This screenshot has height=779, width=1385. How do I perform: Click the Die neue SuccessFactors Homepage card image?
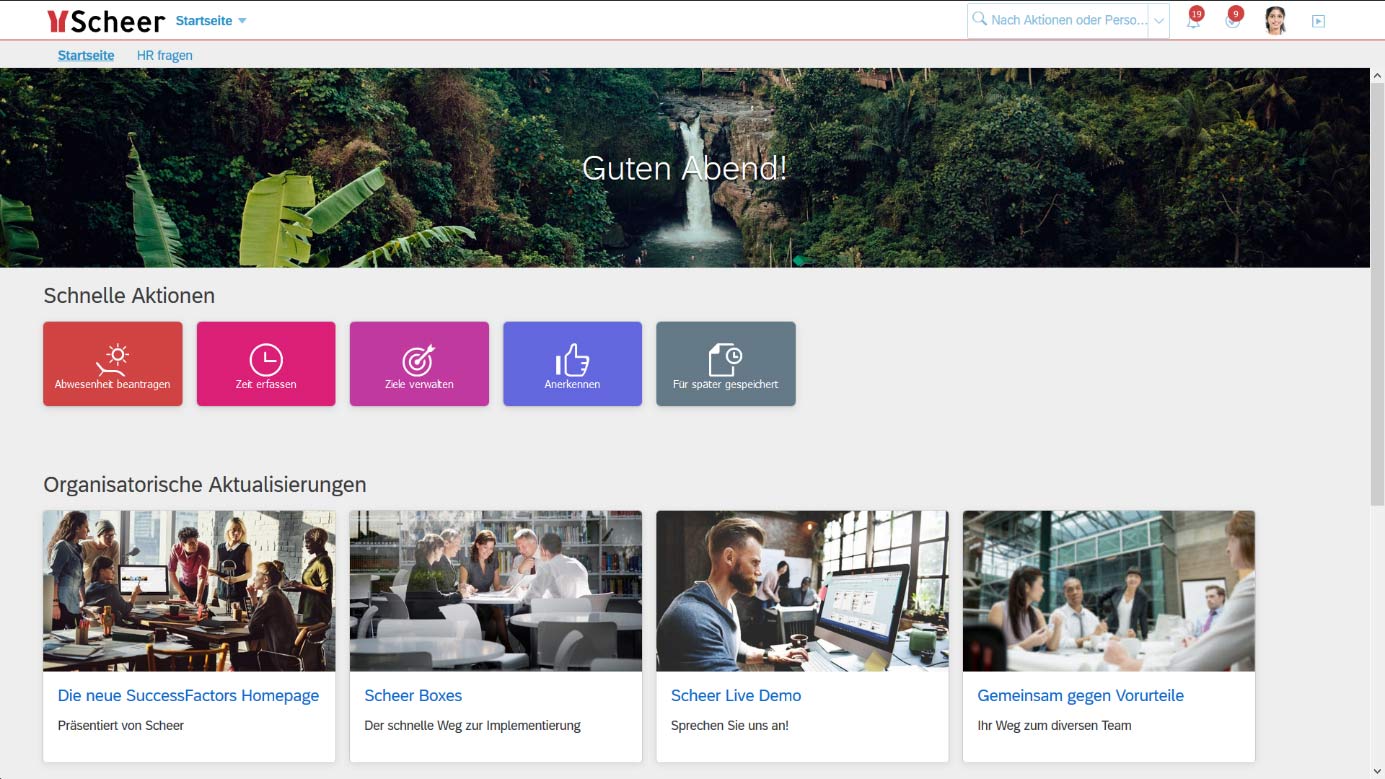189,591
